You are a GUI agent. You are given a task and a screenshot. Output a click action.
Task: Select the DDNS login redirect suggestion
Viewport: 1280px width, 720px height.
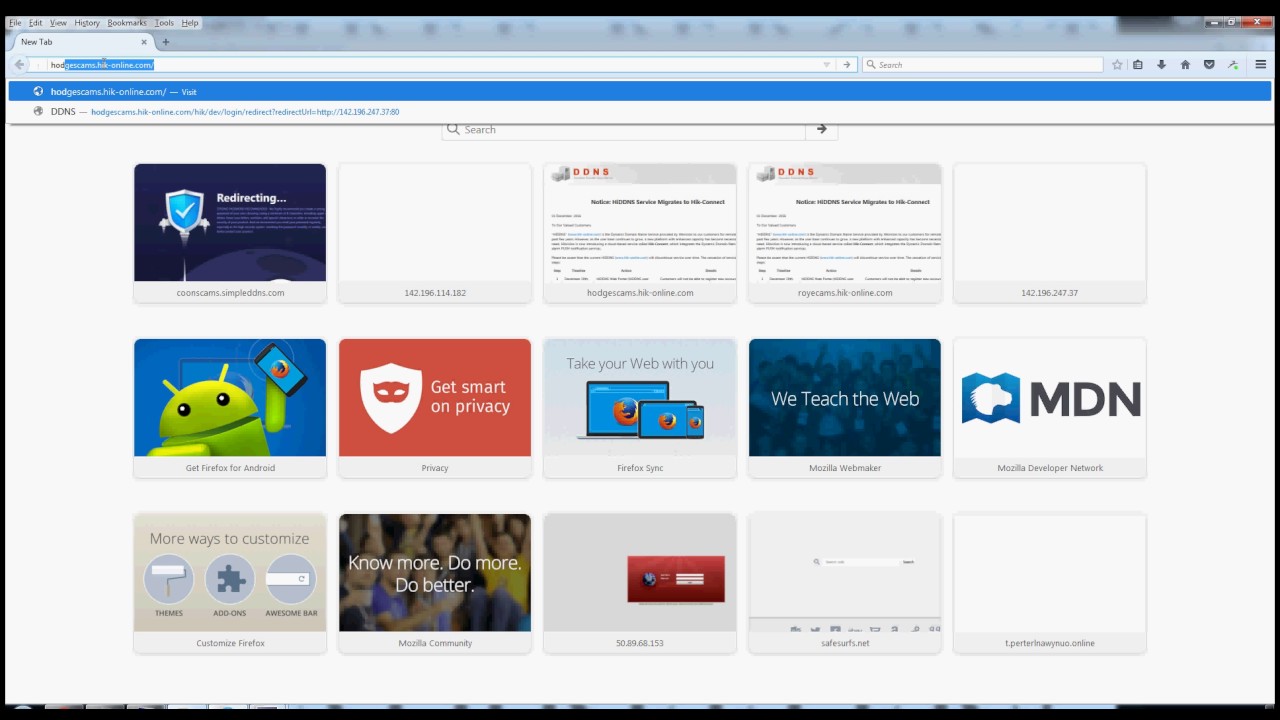(x=640, y=111)
